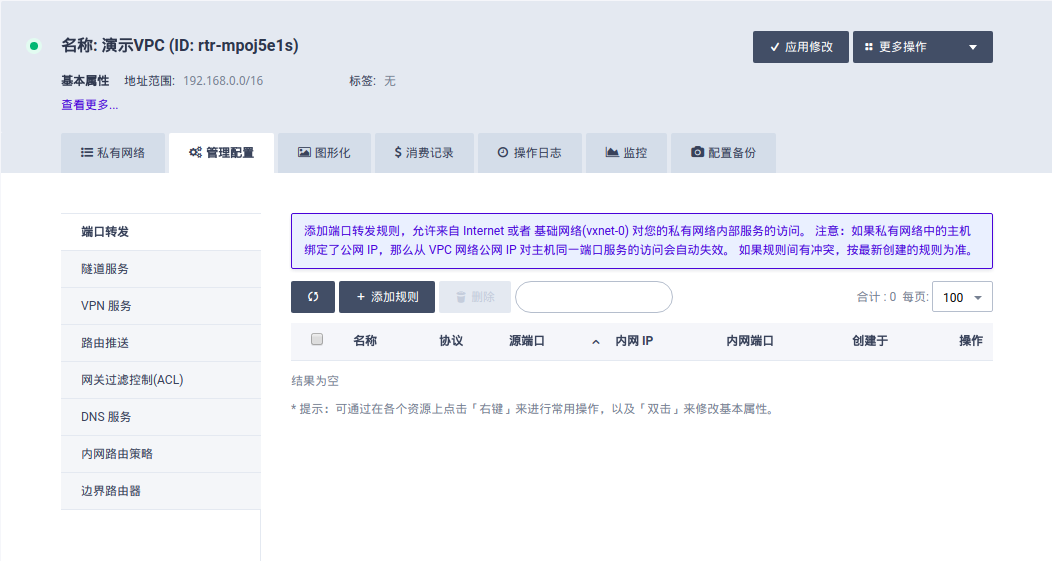
Task: Open VPN 服务 in the sidebar
Action: pos(161,306)
